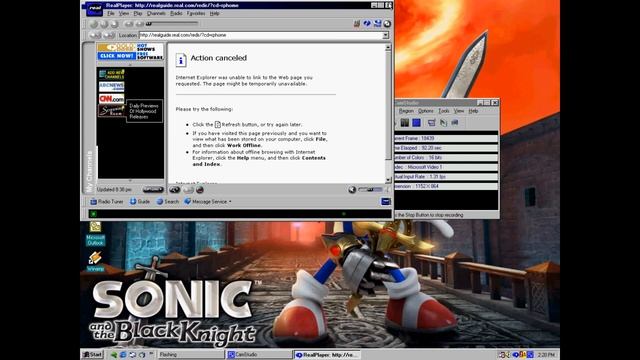Open the View menu in CamStudio
This screenshot has width=640, height=360.
459,111
